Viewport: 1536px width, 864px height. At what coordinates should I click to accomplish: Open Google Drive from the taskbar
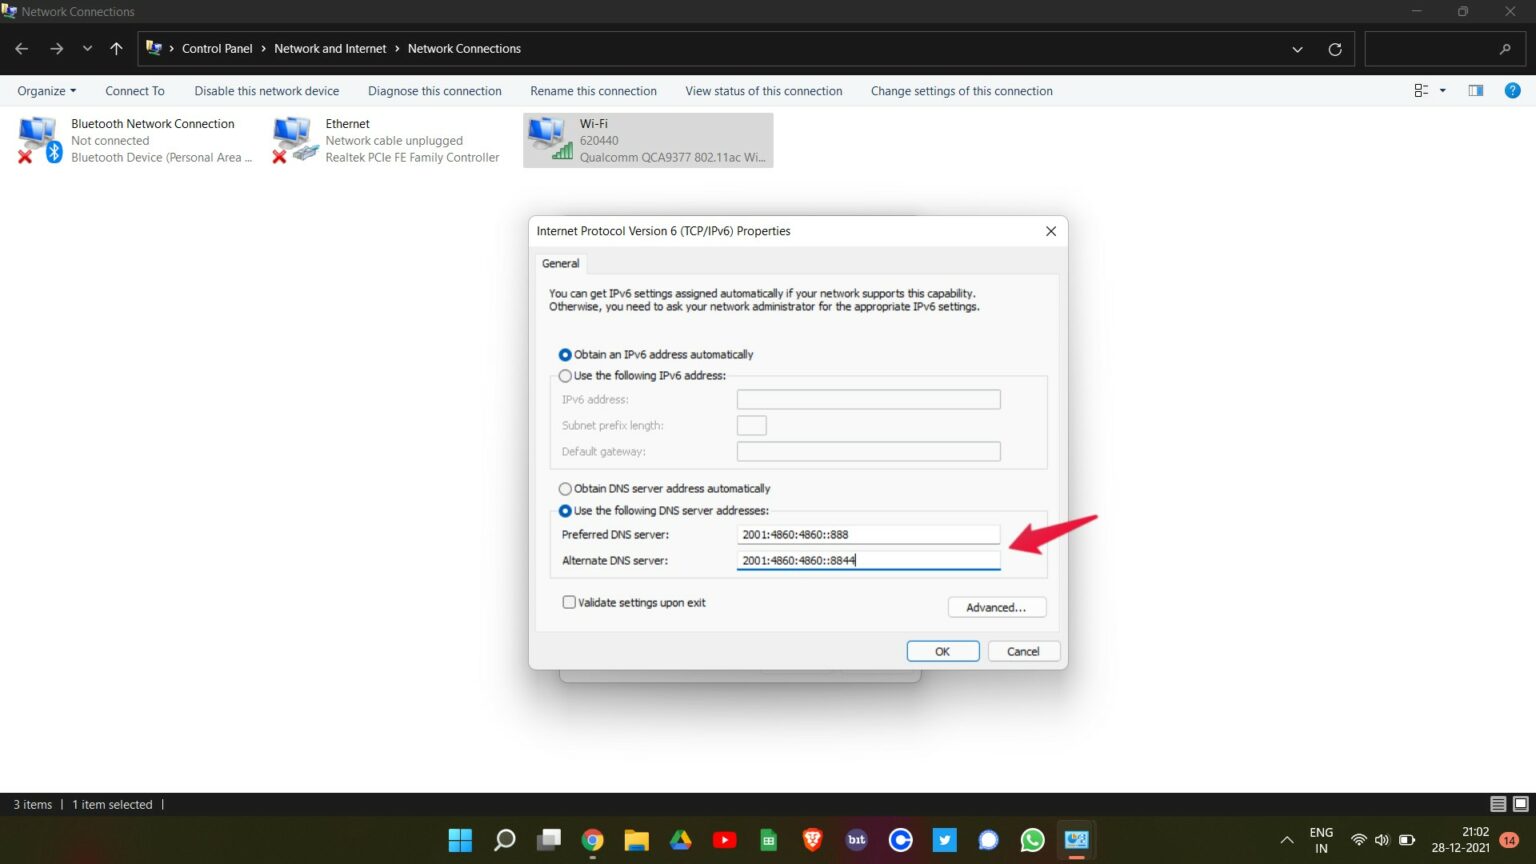(x=680, y=840)
